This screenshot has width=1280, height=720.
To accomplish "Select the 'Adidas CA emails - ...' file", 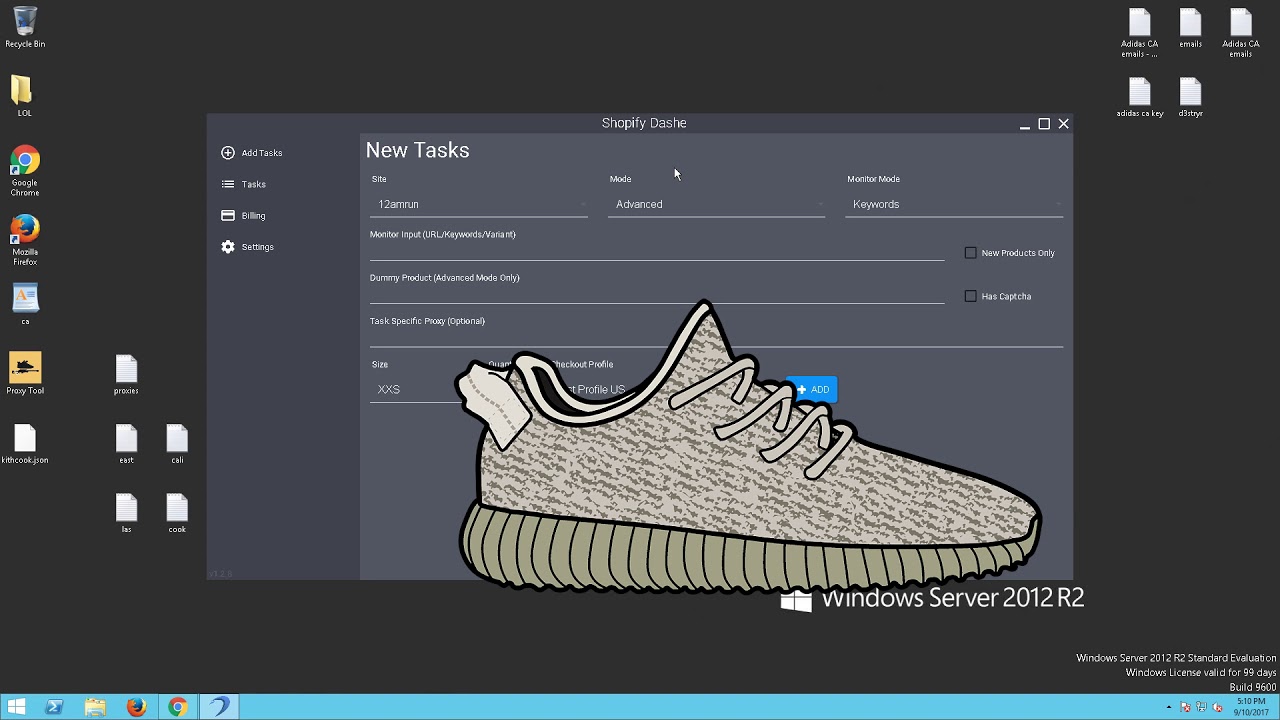I will click(x=1139, y=32).
